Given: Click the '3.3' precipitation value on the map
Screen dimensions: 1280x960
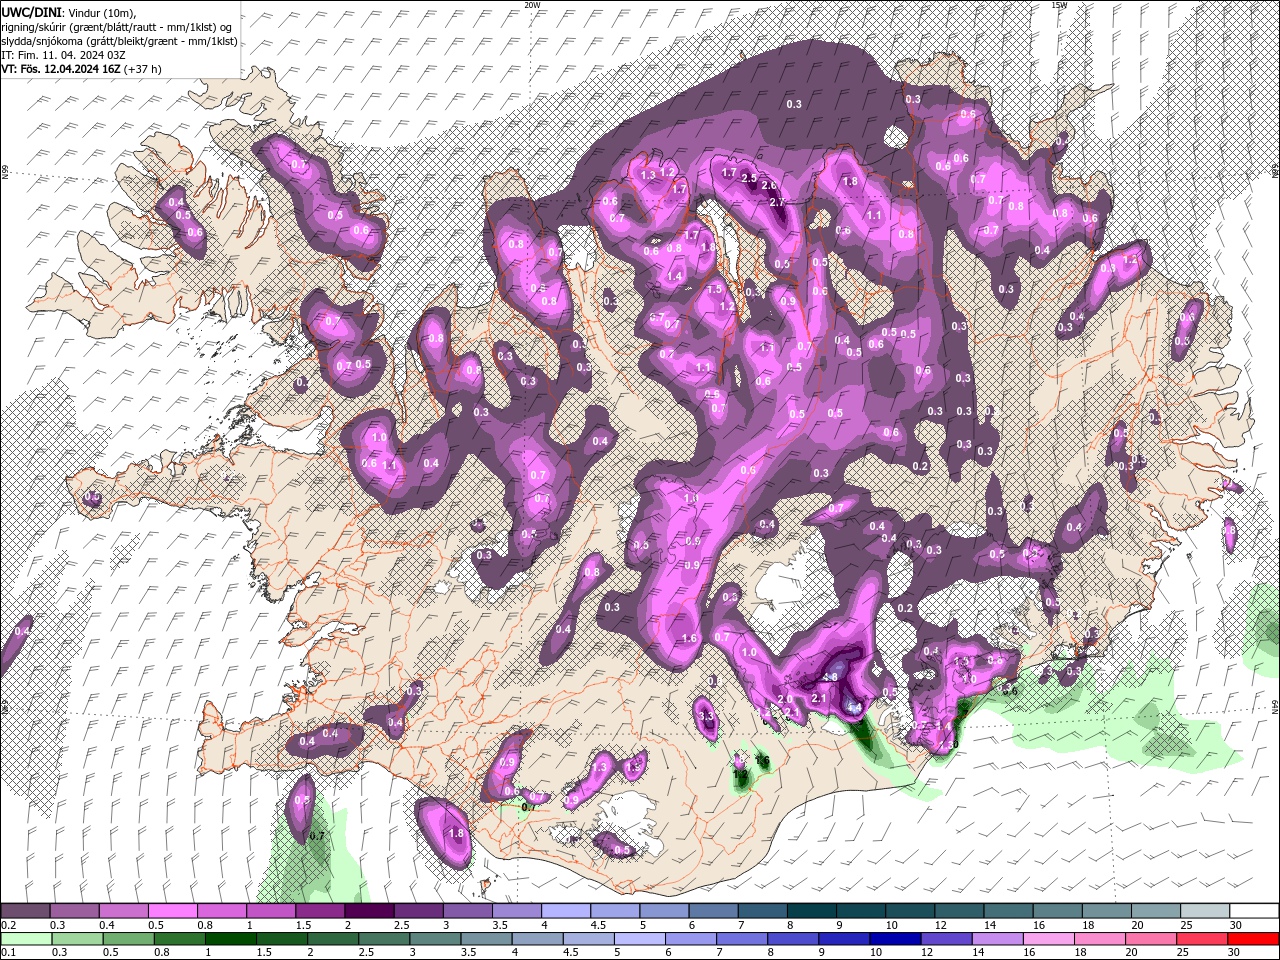Looking at the screenshot, I should click(707, 716).
